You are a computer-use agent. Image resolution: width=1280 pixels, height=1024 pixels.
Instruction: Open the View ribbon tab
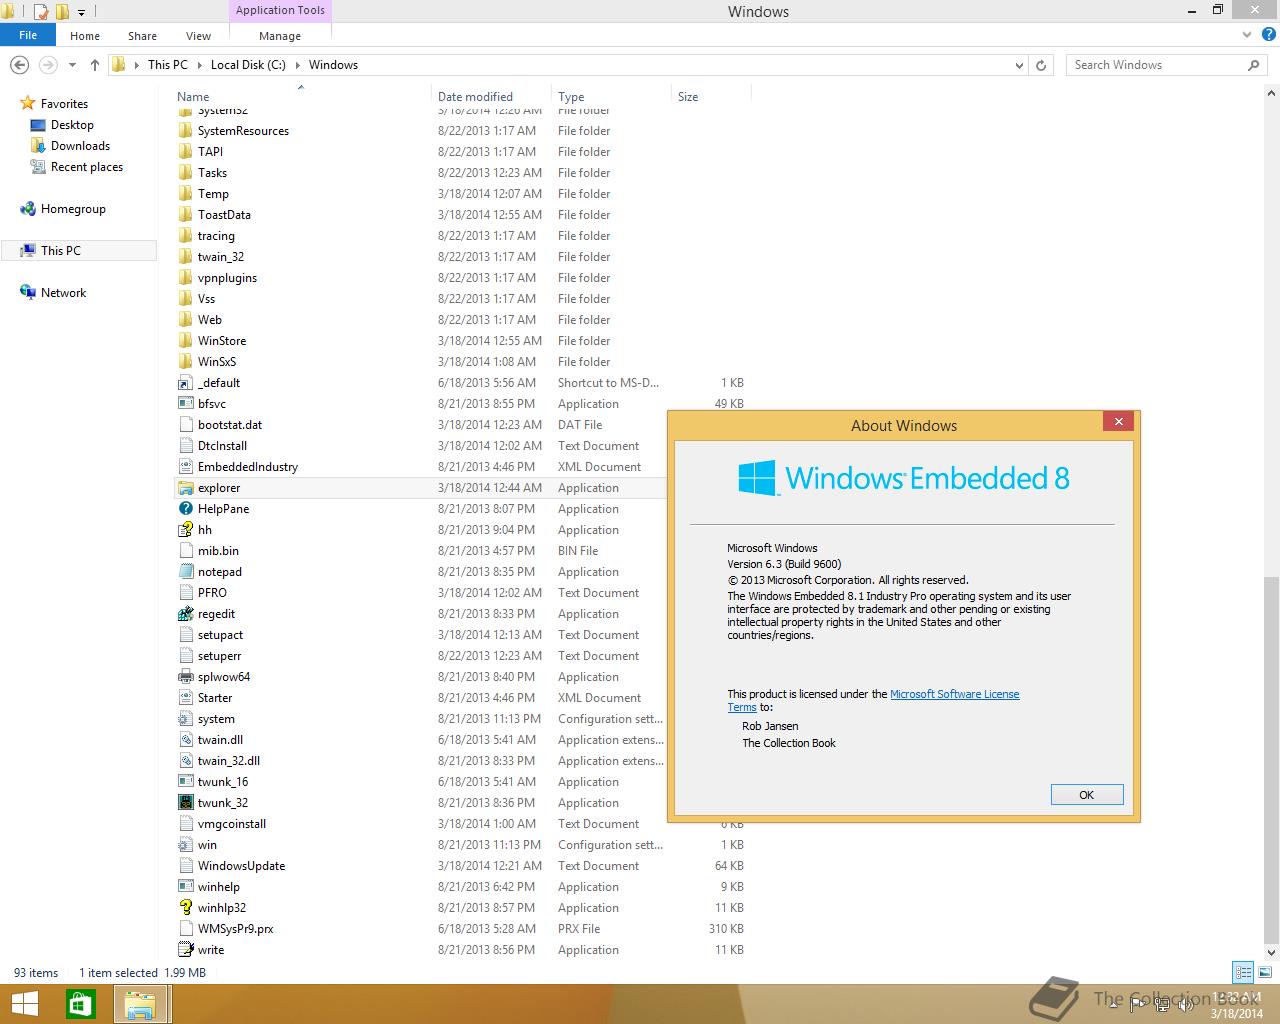(x=198, y=36)
